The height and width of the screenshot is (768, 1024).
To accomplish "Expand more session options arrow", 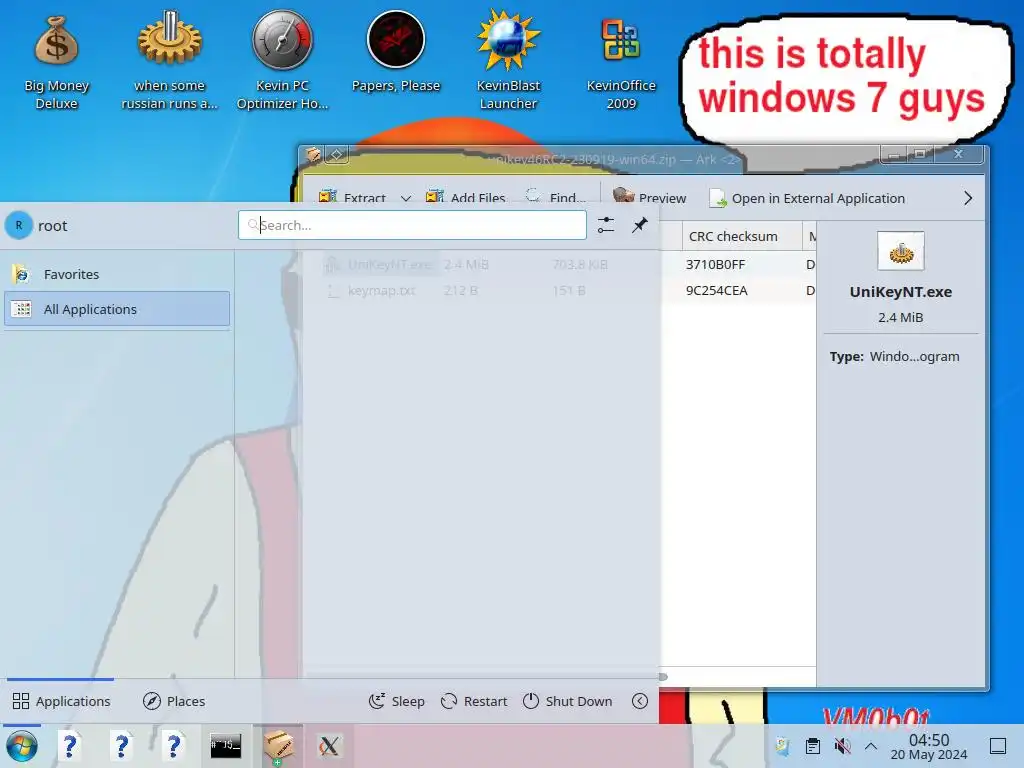I will pos(640,701).
